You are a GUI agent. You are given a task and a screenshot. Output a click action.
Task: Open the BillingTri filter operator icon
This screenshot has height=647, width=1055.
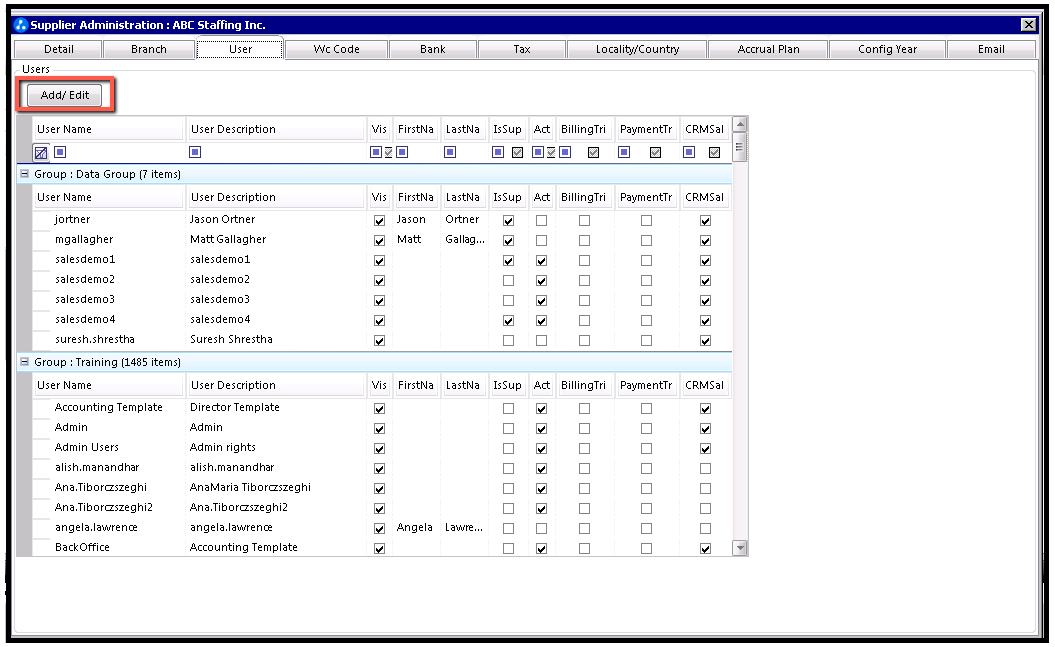pos(565,152)
